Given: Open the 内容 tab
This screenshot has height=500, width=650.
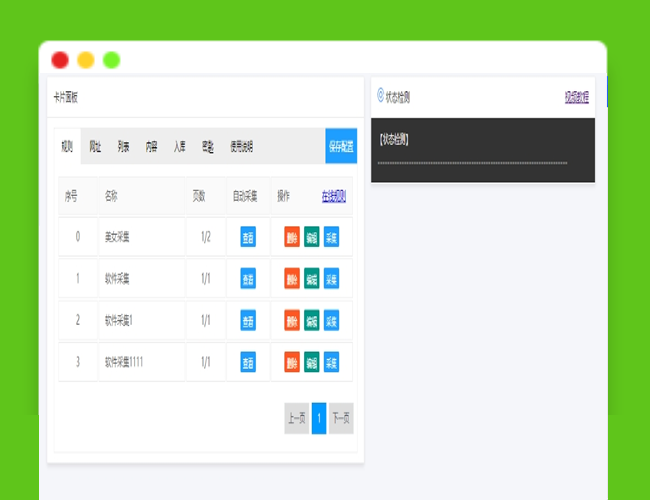Looking at the screenshot, I should tap(151, 146).
